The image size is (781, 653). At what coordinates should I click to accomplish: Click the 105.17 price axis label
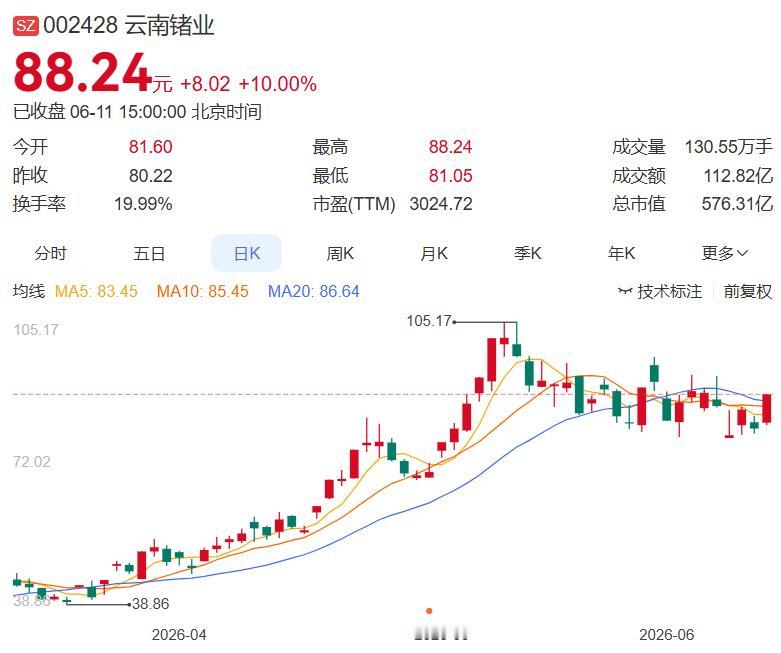click(36, 330)
